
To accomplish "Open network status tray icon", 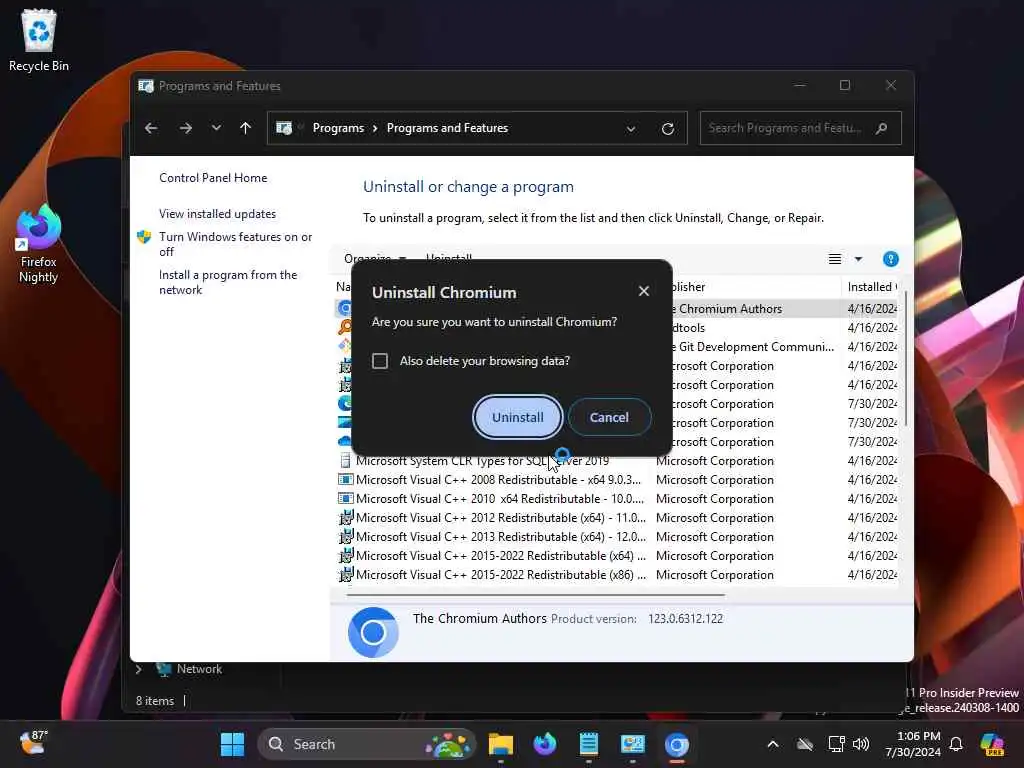I will (836, 744).
